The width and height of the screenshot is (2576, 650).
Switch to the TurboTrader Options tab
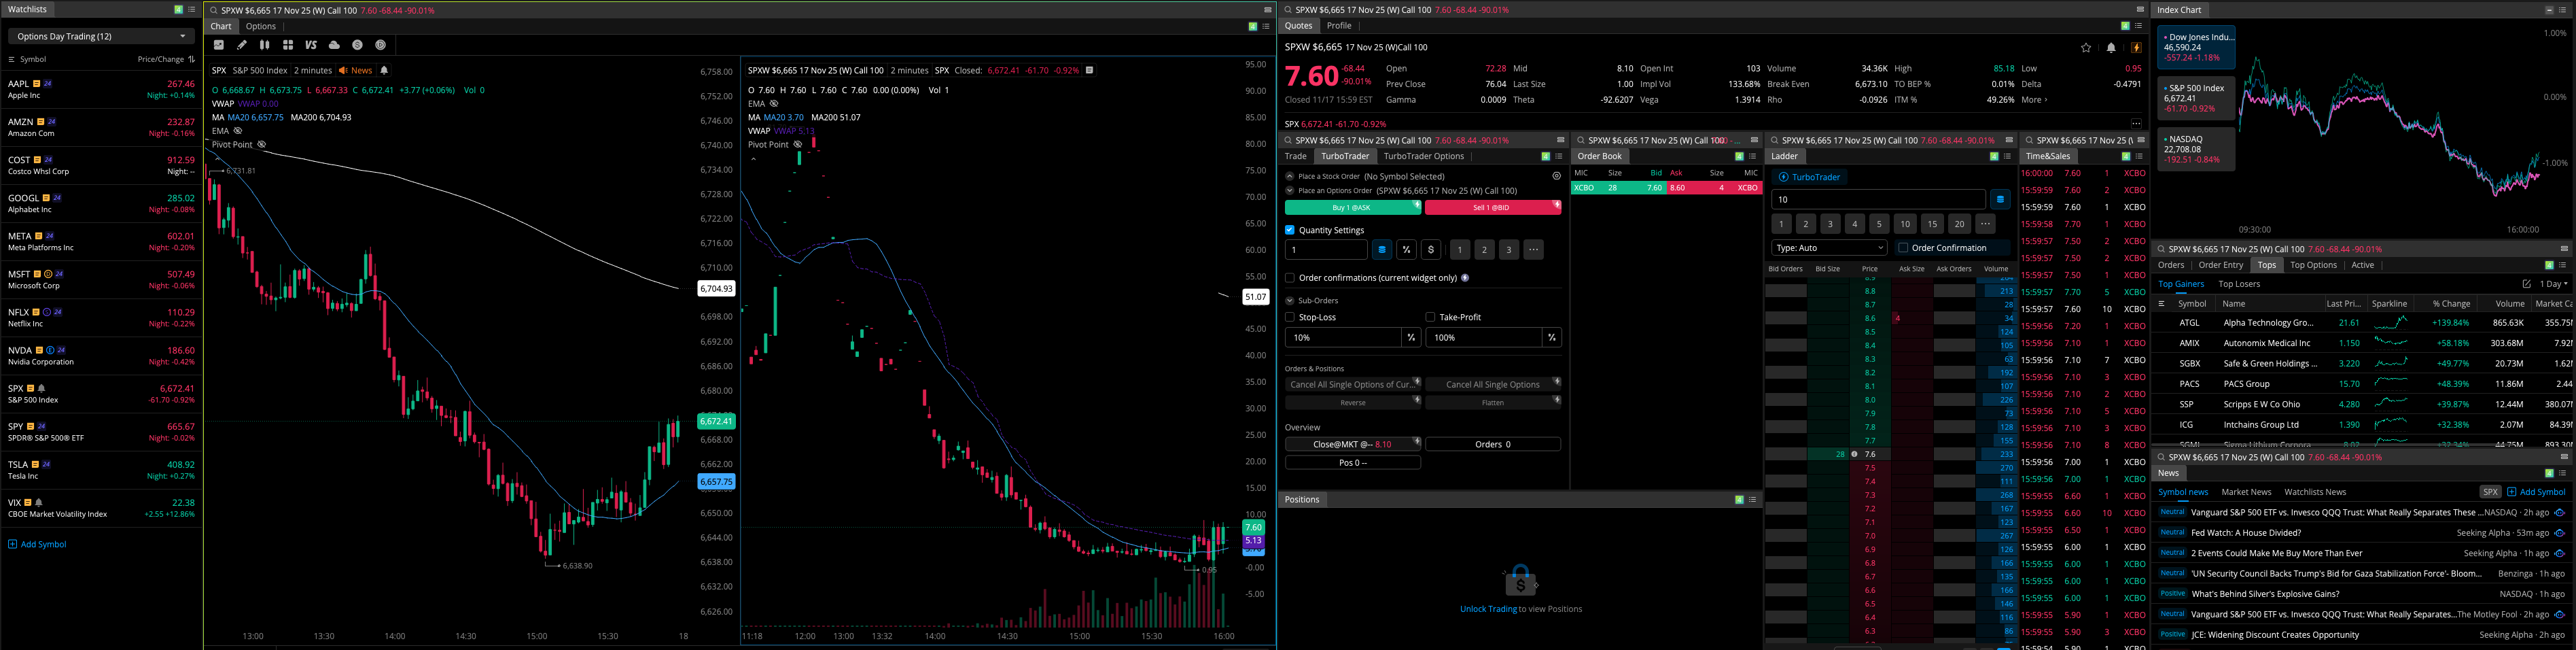[1423, 156]
